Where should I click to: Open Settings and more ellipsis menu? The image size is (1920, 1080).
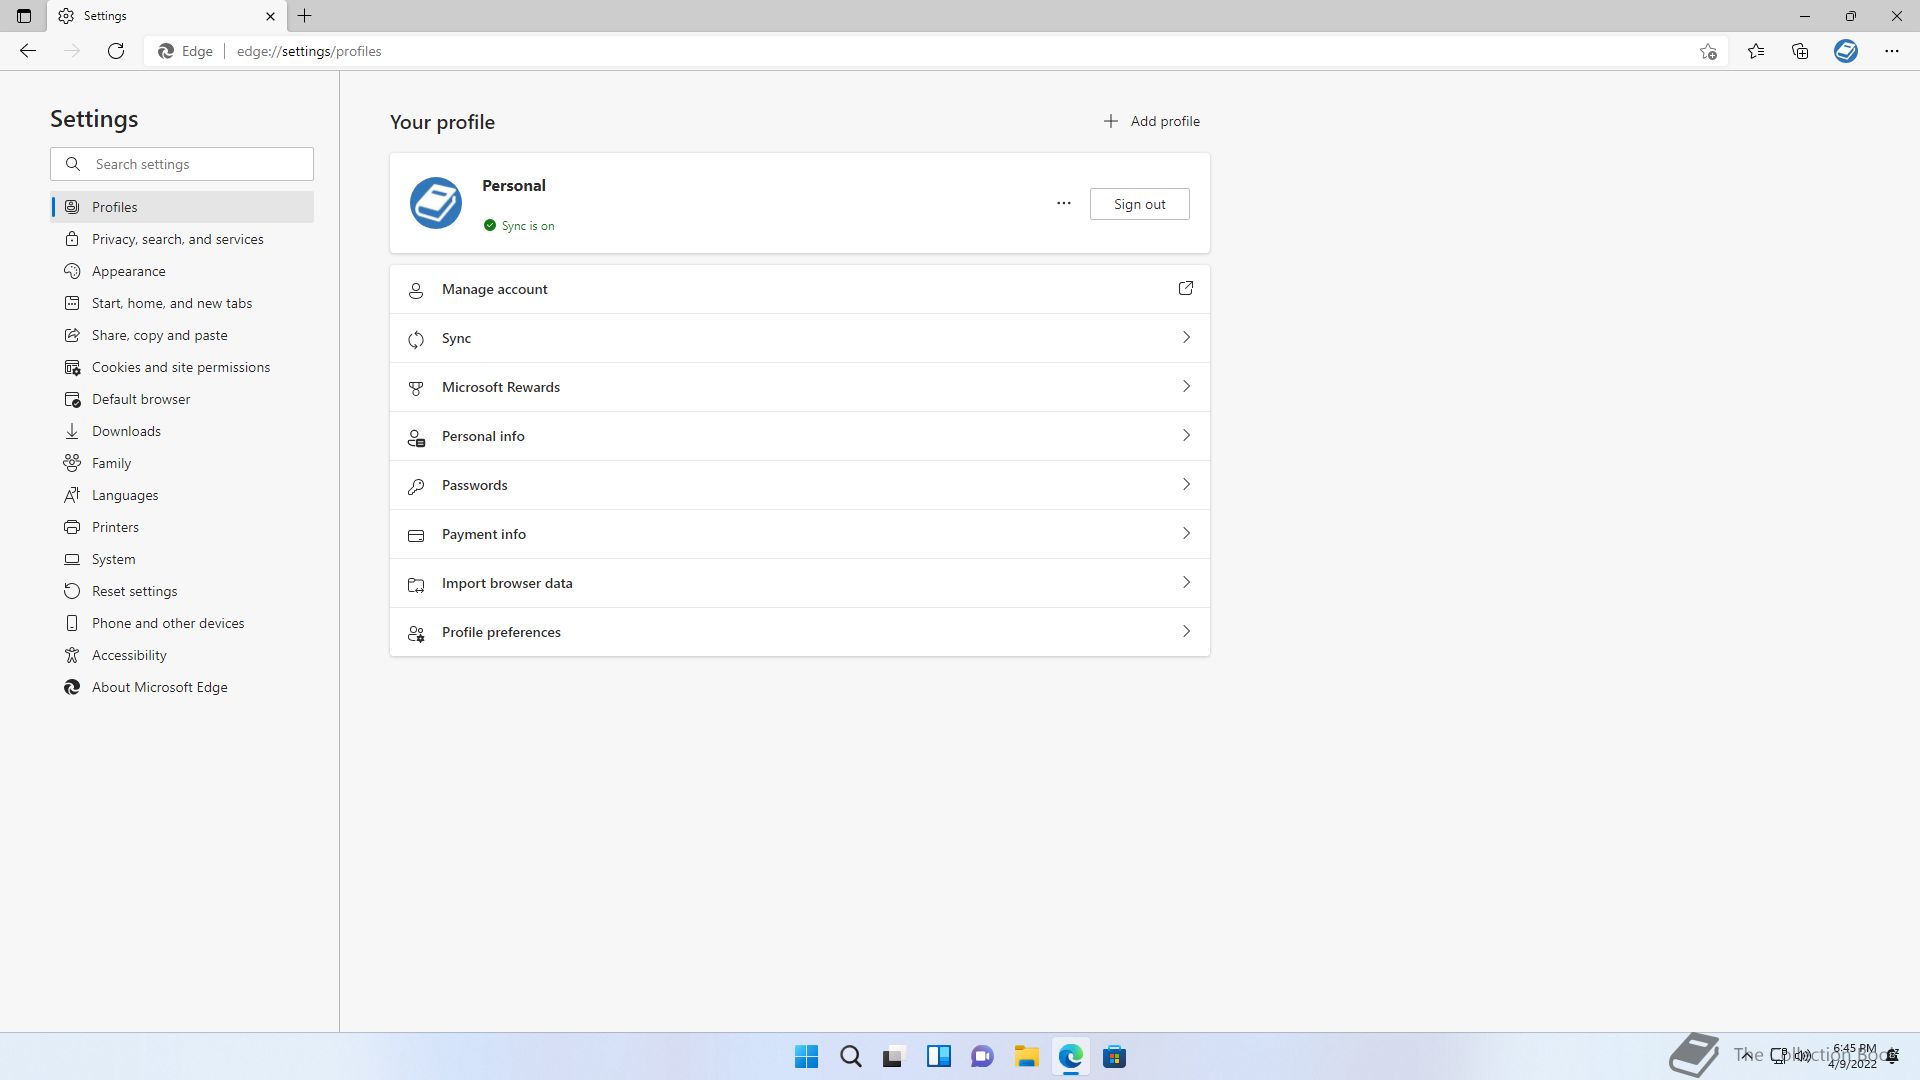click(1892, 51)
